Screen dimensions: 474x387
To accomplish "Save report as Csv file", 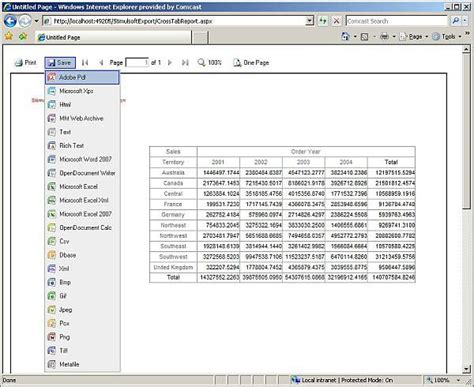I will pos(82,241).
